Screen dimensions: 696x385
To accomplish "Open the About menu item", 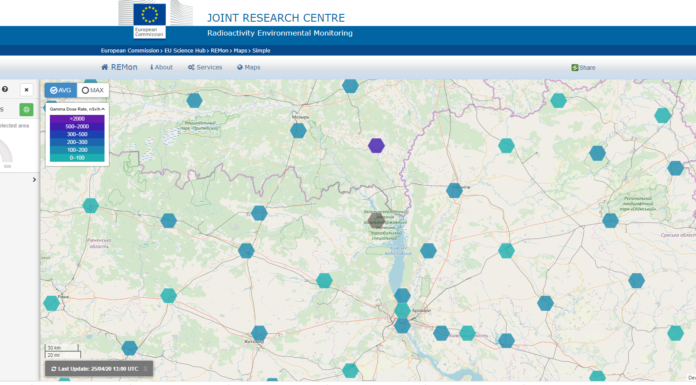I will [x=162, y=67].
